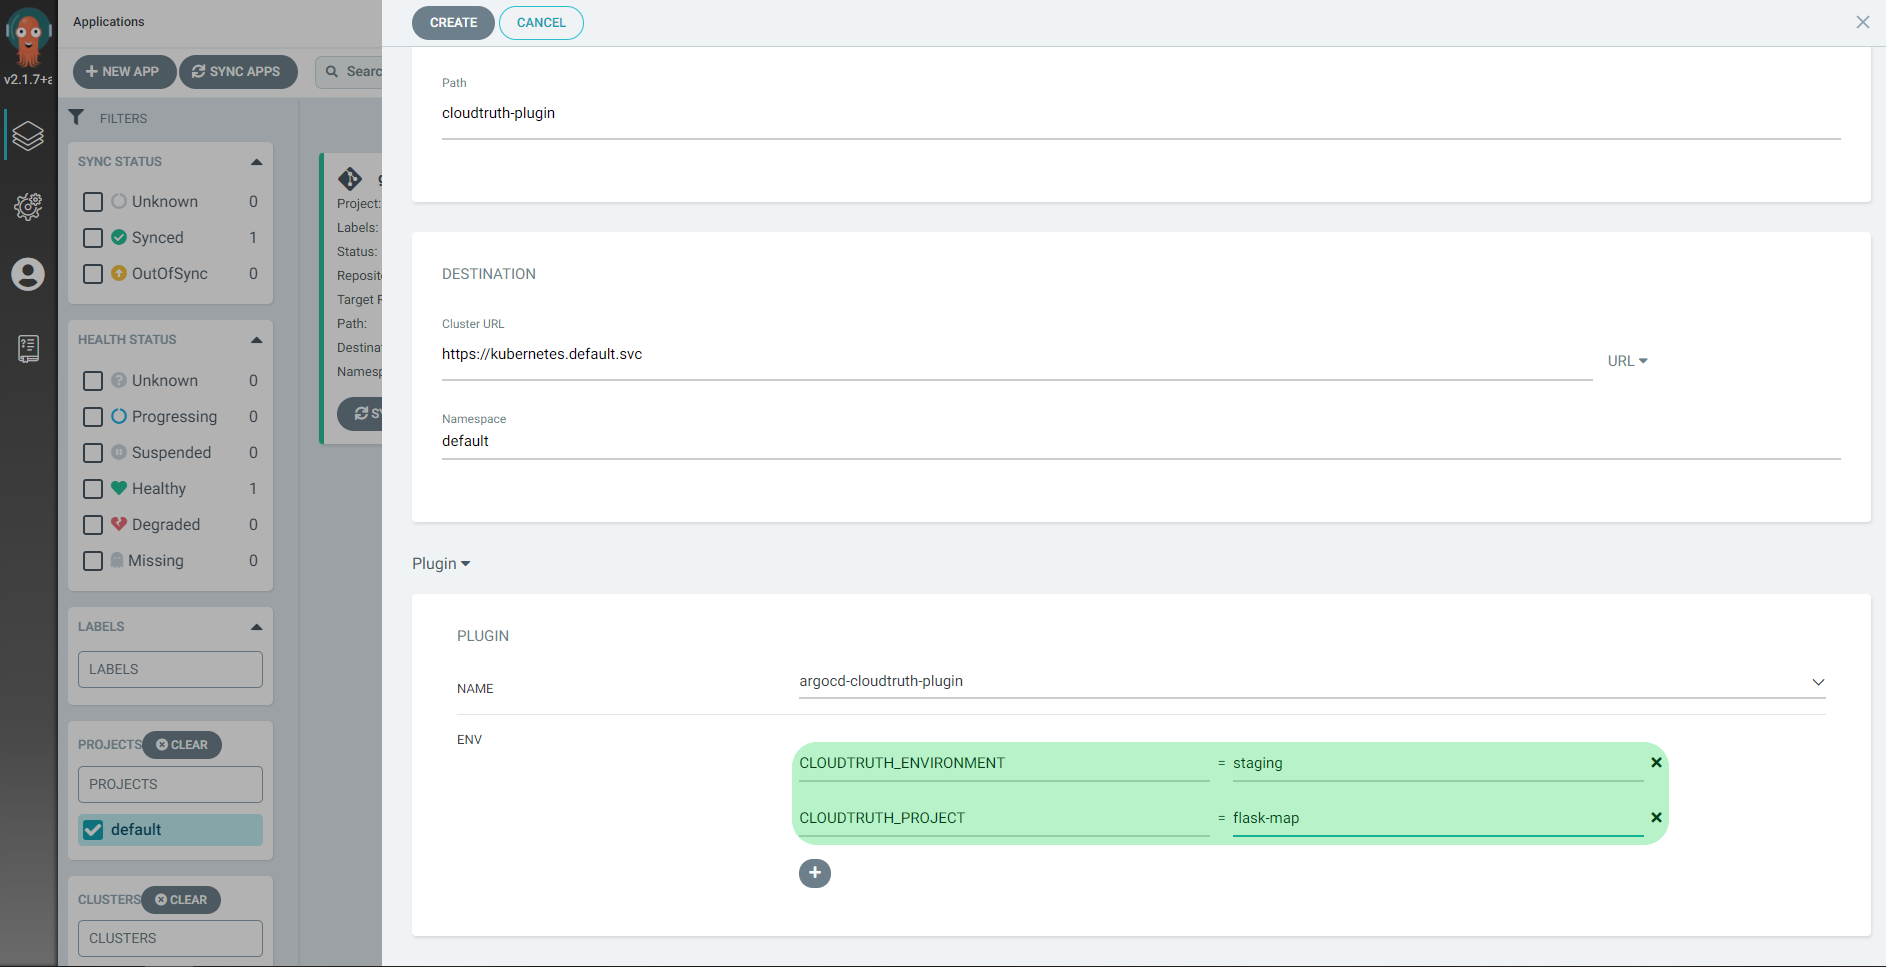Collapse the Labels filter section
The image size is (1886, 967).
[256, 627]
